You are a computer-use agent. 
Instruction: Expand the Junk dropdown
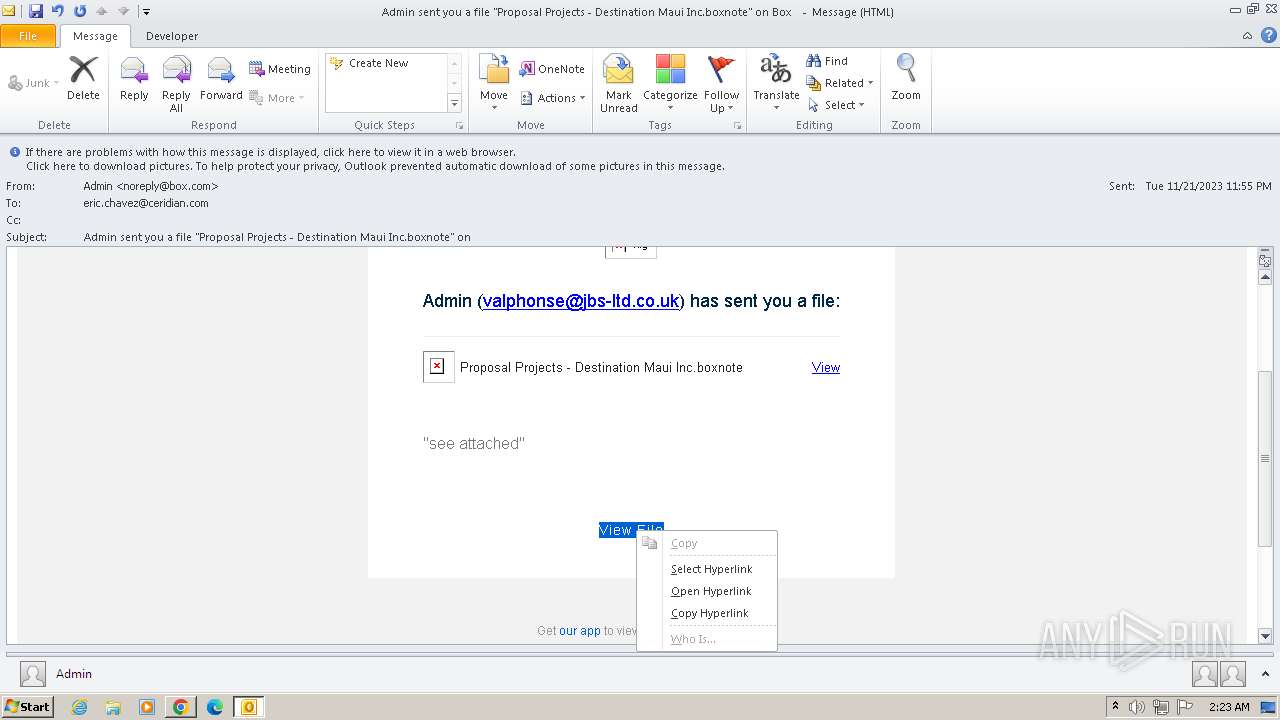[x=56, y=83]
